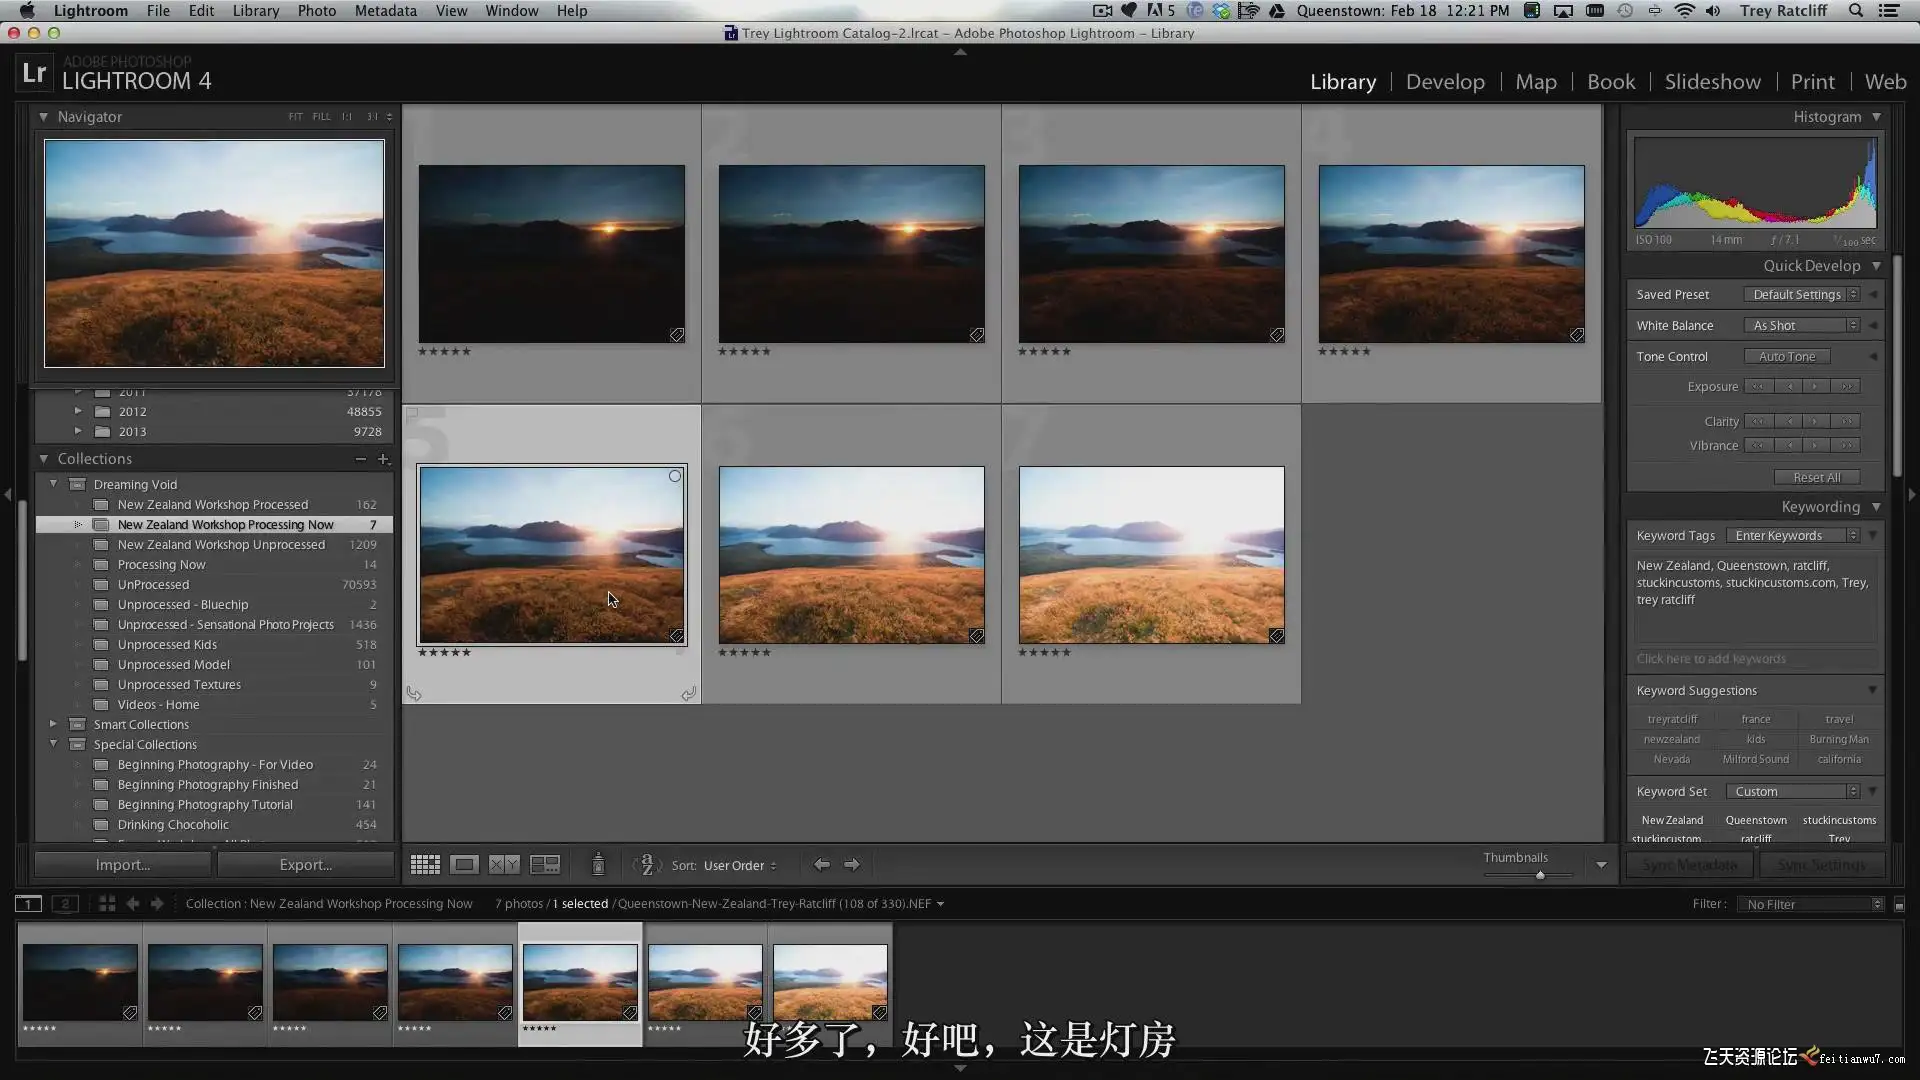Add a new collection with plus icon

(383, 459)
